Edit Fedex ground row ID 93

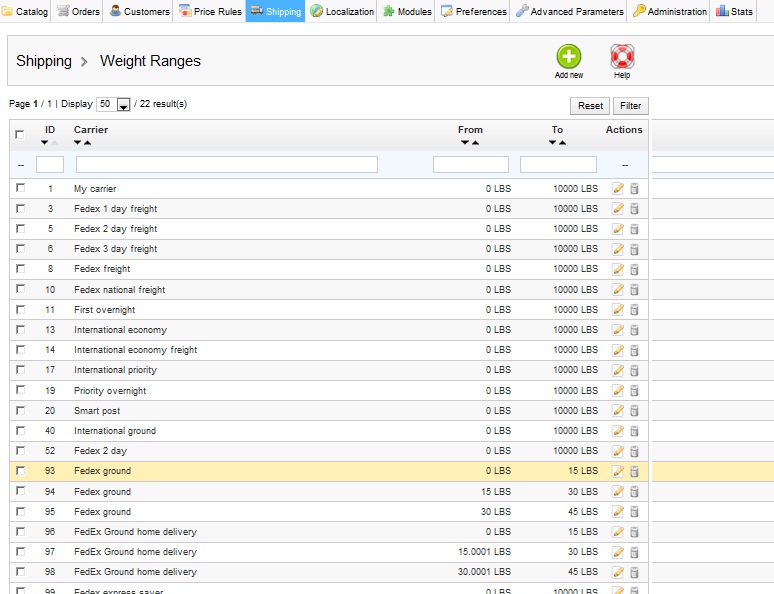618,471
